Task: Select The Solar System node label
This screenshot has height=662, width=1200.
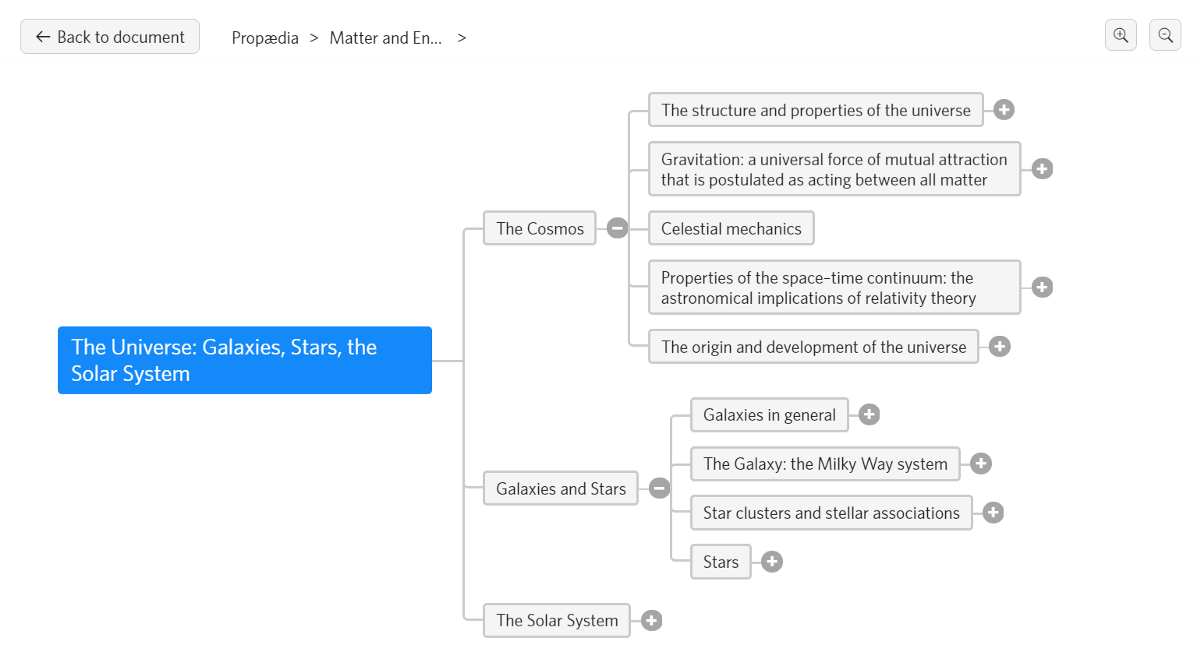Action: pos(557,620)
